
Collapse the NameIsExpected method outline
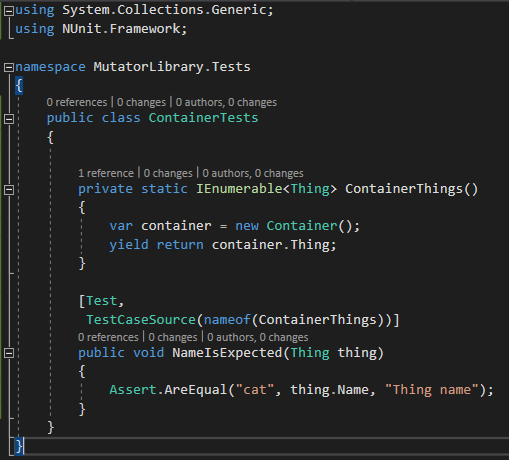coord(9,353)
